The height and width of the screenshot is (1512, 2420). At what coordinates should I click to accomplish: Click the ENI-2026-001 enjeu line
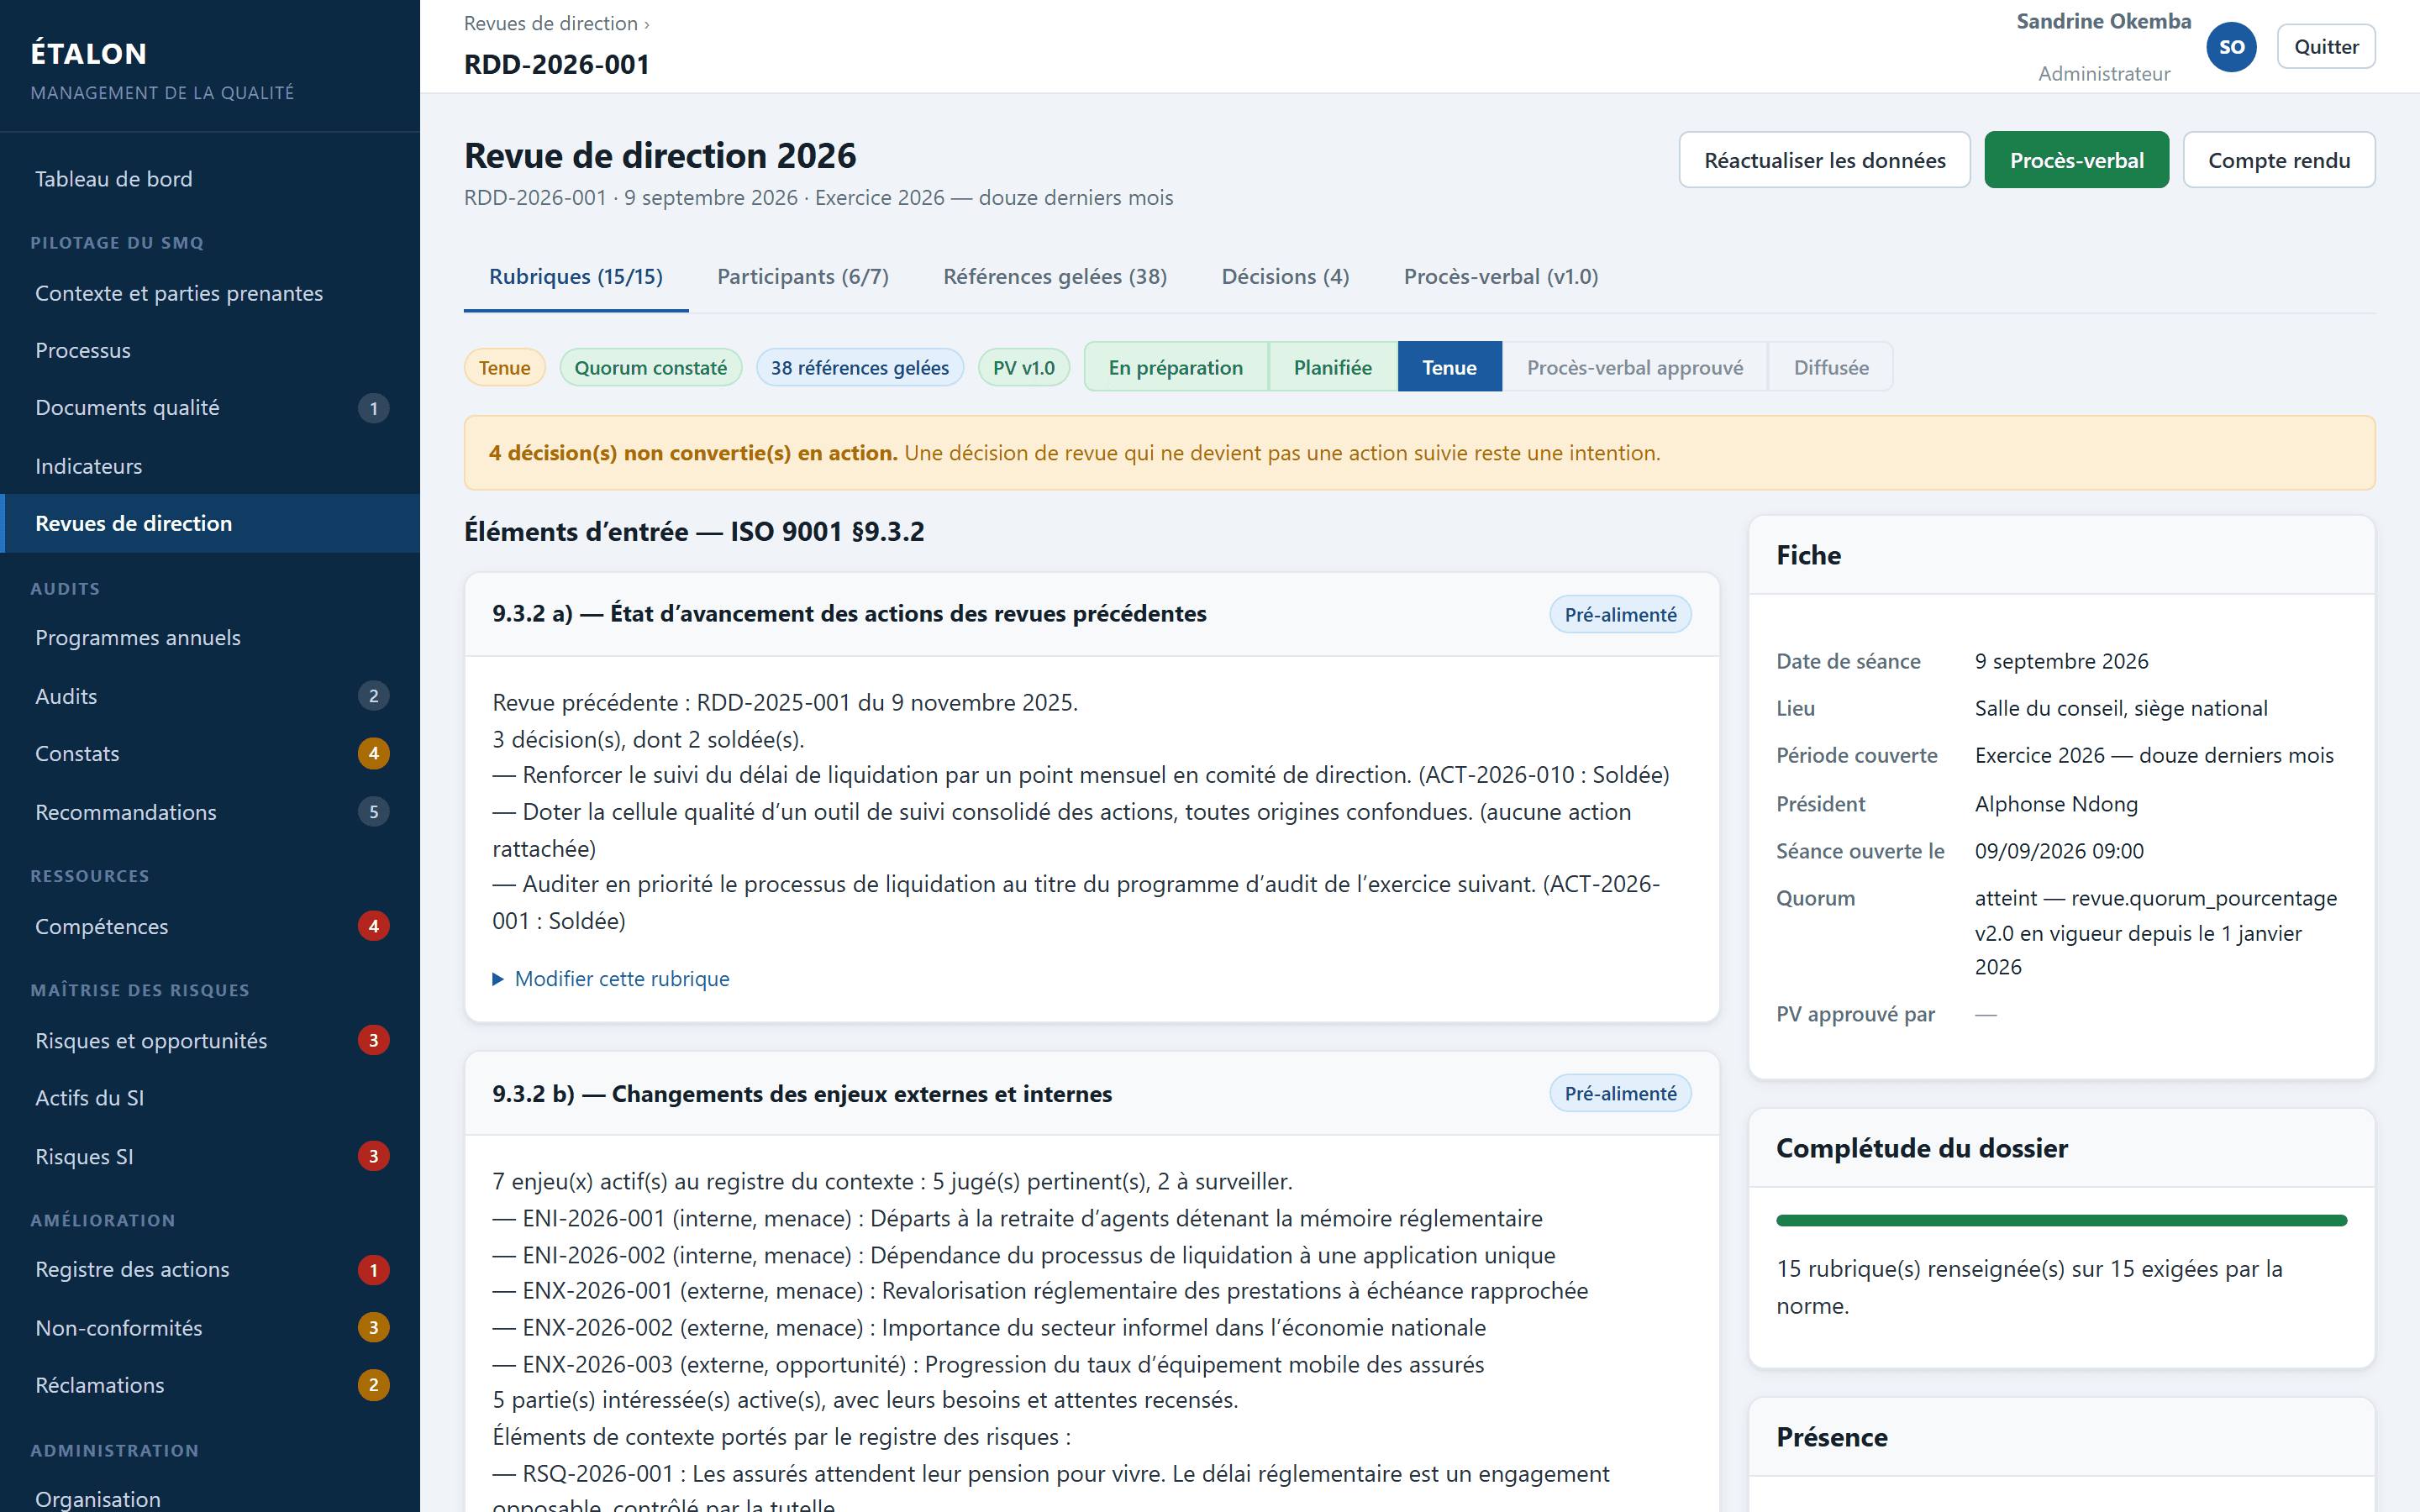click(x=1017, y=1218)
